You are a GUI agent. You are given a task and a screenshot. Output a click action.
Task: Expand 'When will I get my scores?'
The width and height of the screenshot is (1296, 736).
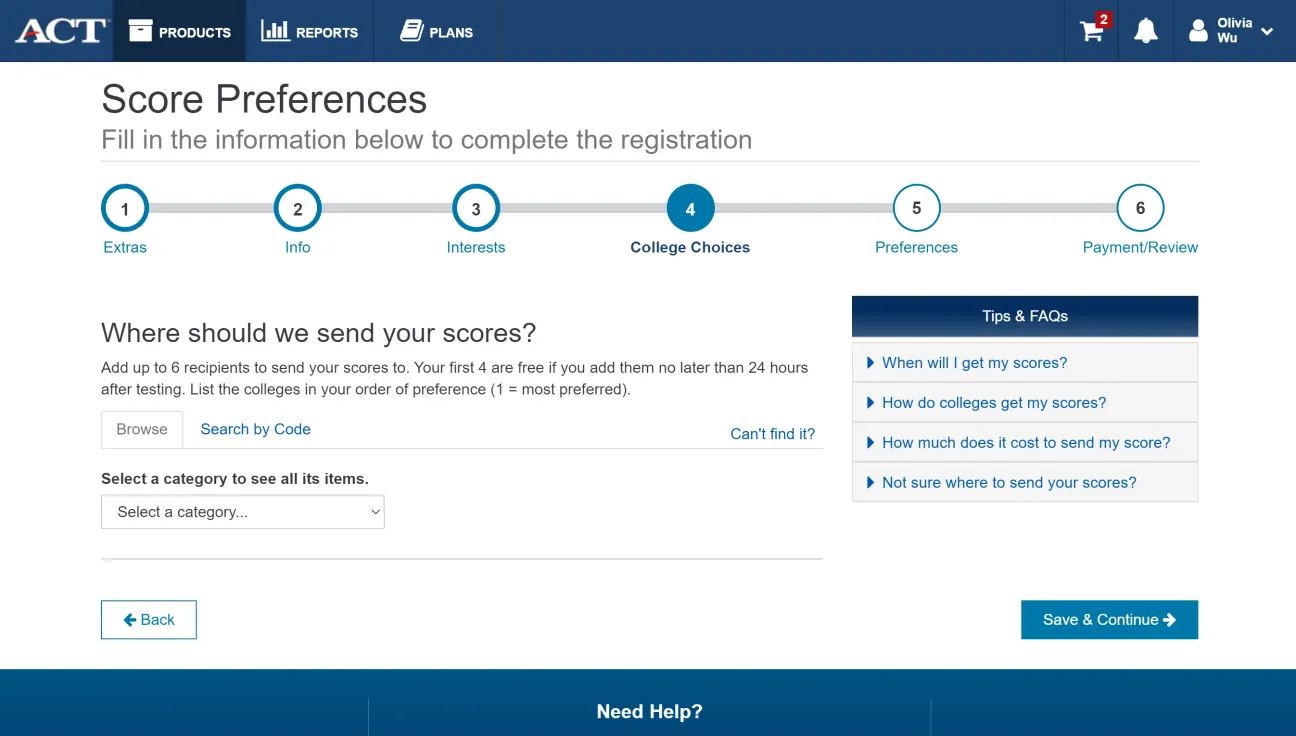1025,363
